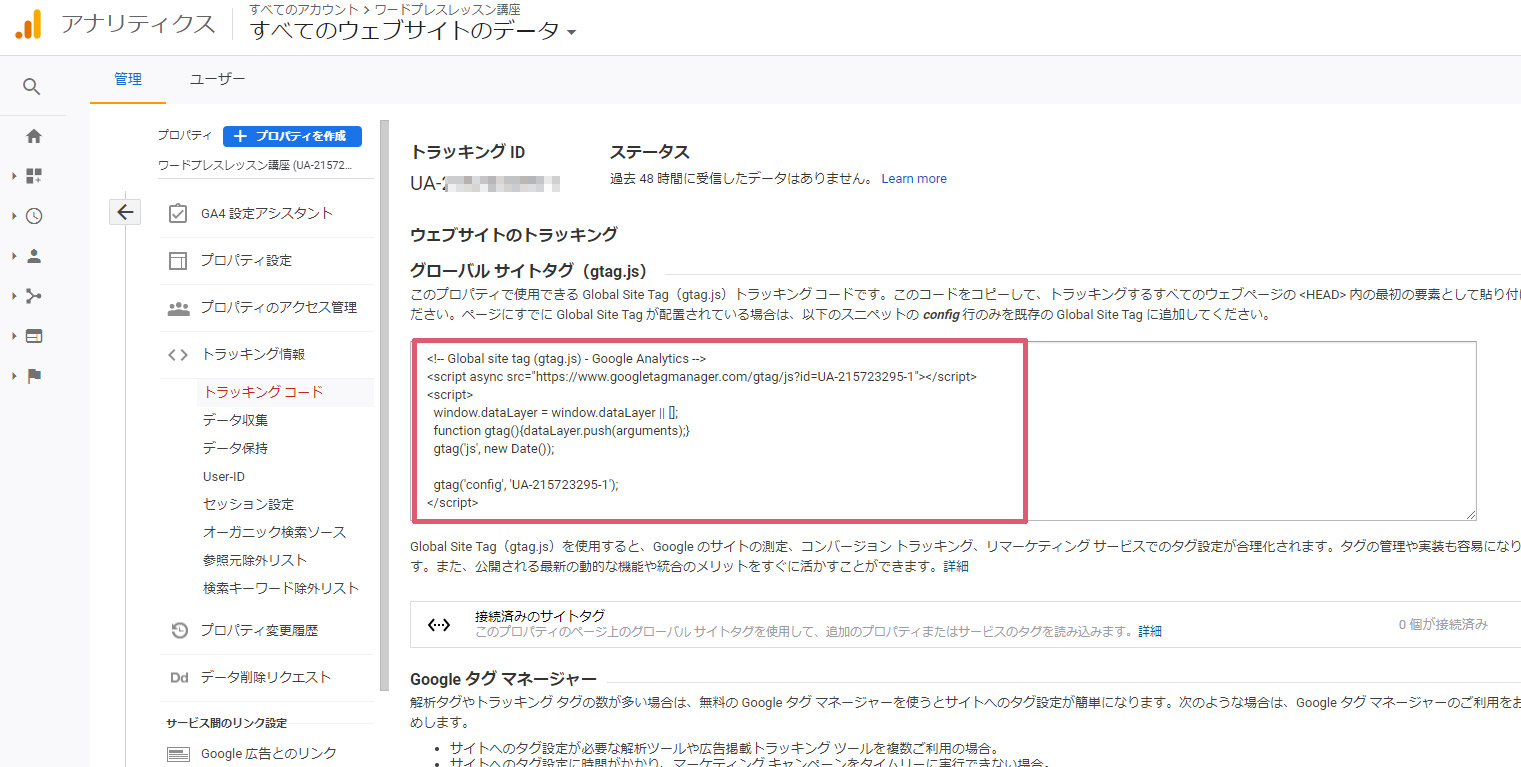Click inside the gtag.js tracking code textarea
Viewport: 1521px width, 767px height.
944,431
